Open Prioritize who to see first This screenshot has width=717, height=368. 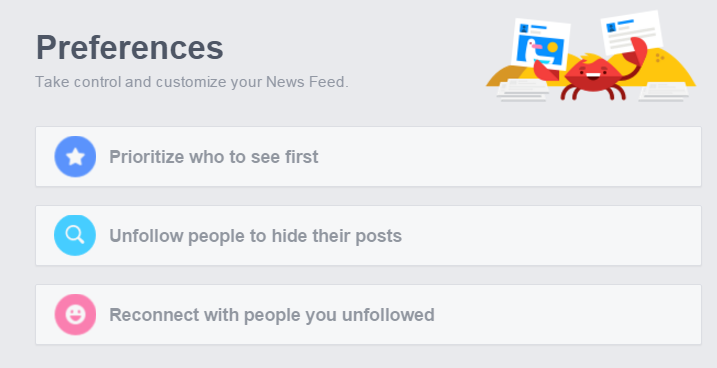point(214,157)
